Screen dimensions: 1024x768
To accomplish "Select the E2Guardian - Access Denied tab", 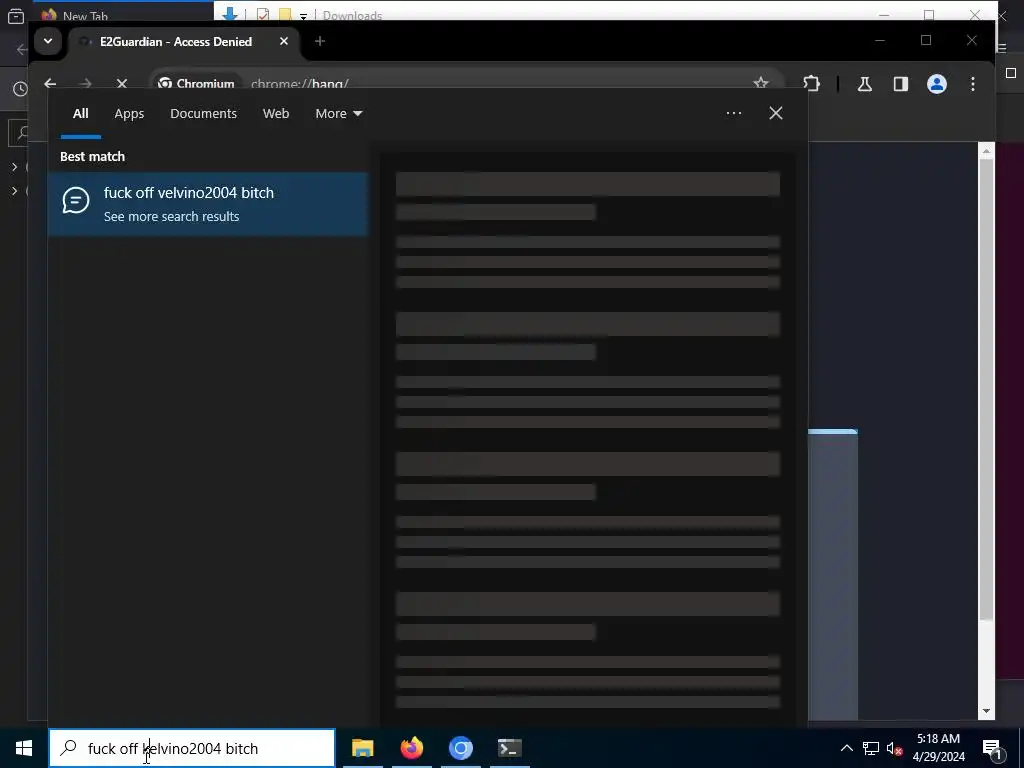I will coord(184,41).
